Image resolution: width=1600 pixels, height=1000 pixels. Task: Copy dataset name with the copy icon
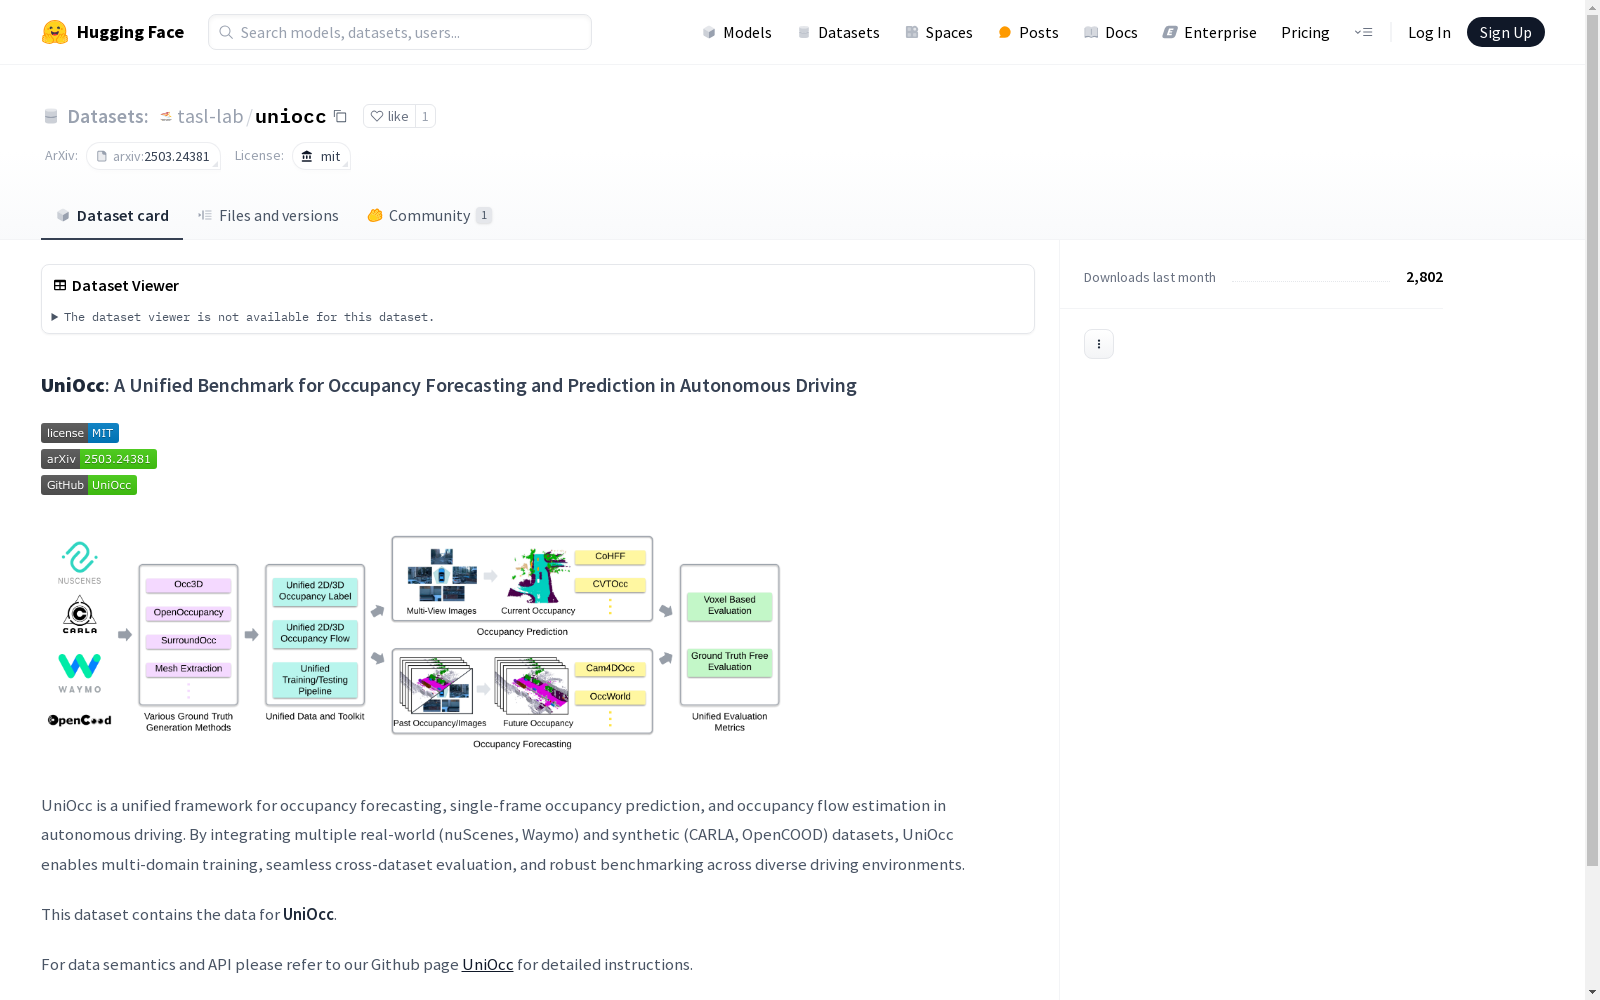coord(340,116)
